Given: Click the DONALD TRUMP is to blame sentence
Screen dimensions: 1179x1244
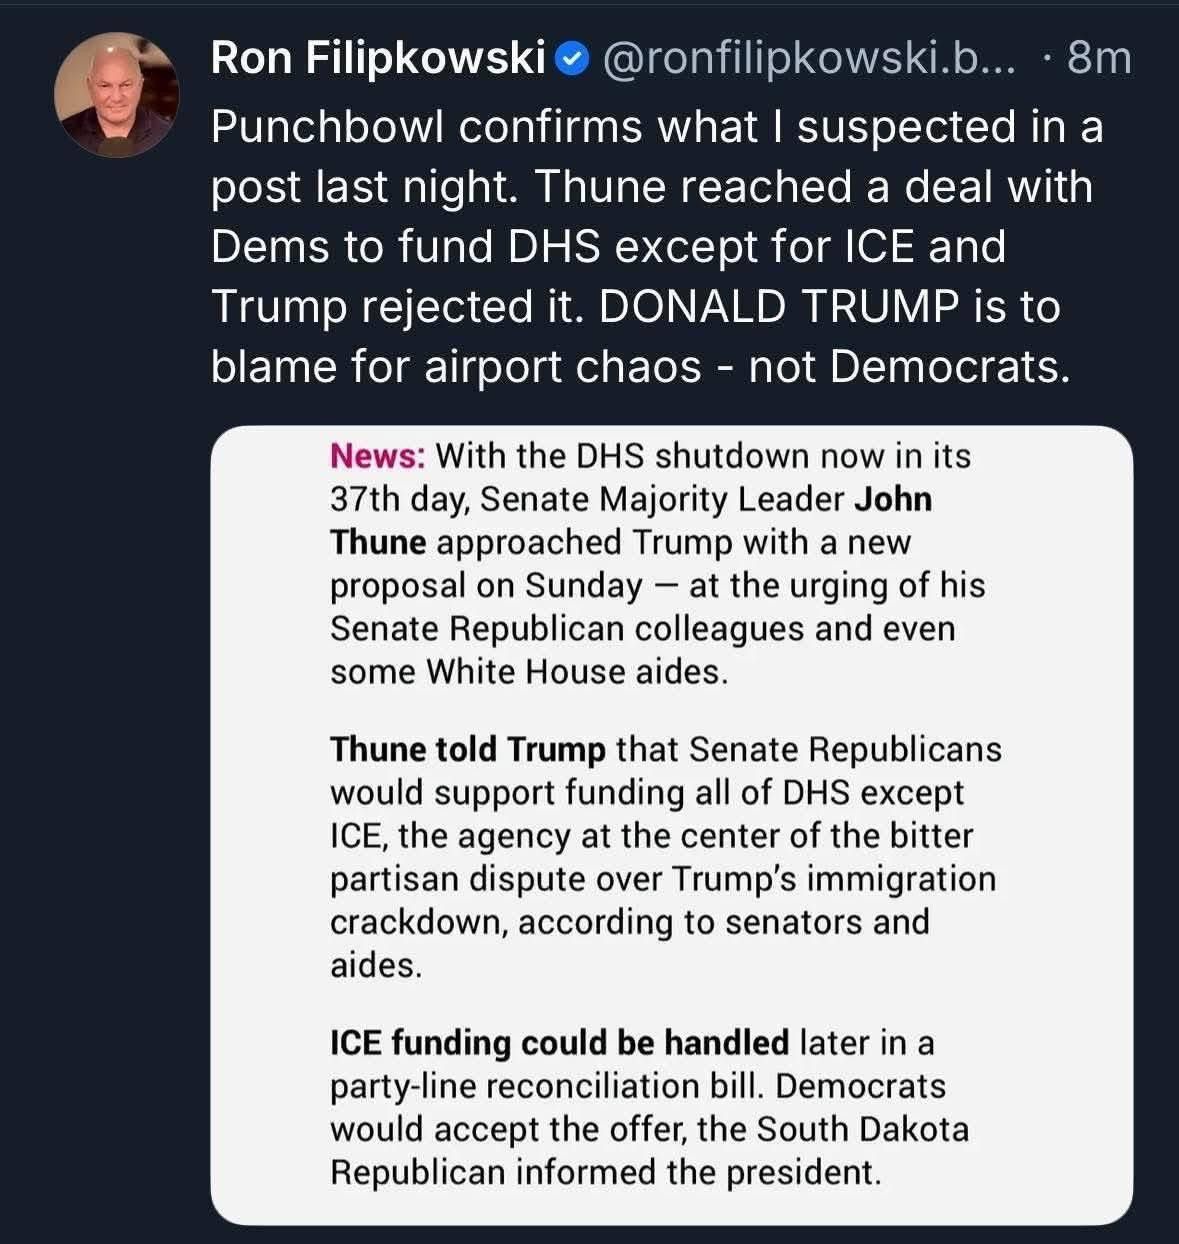Looking at the screenshot, I should [x=640, y=337].
